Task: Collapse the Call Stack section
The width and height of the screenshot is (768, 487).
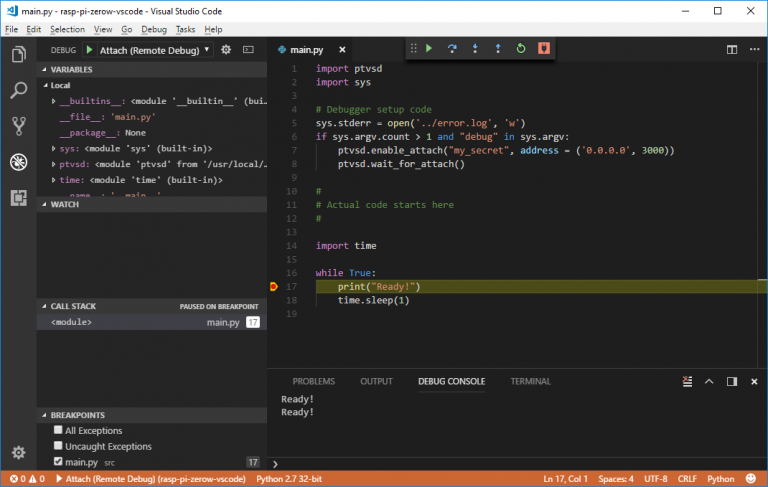Action: pyautogui.click(x=72, y=306)
